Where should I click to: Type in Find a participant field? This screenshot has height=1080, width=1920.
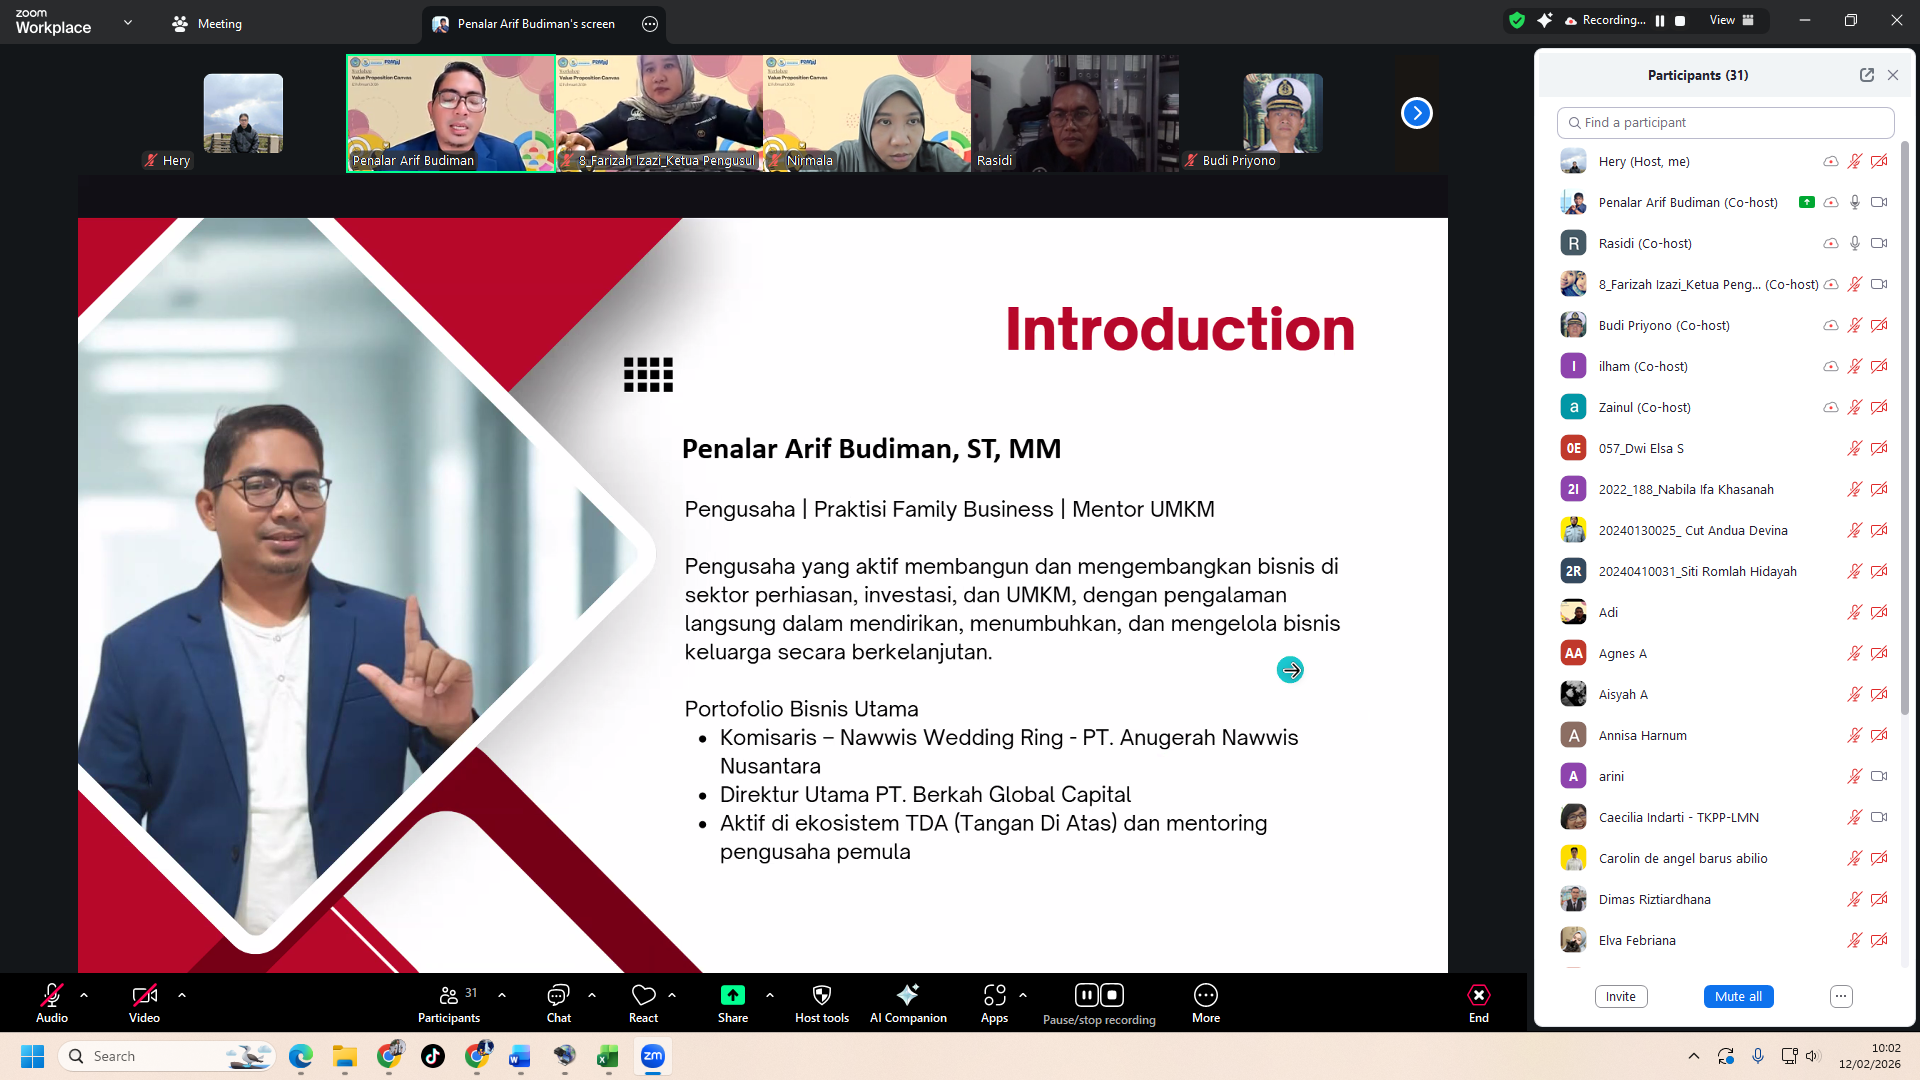tap(1725, 122)
